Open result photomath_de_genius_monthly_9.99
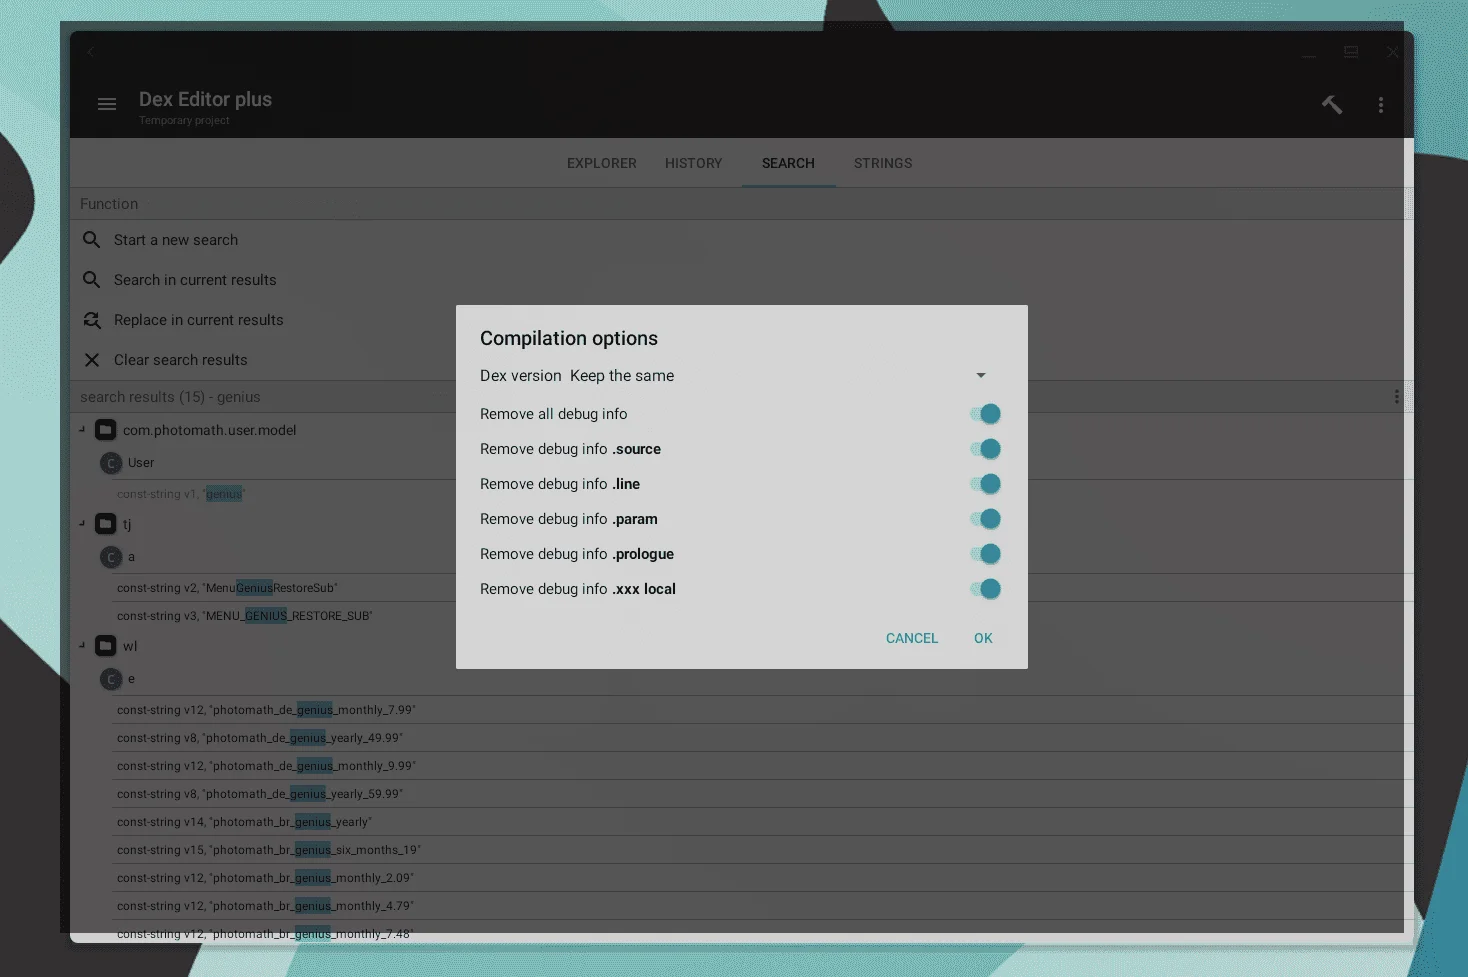The image size is (1468, 977). (266, 766)
